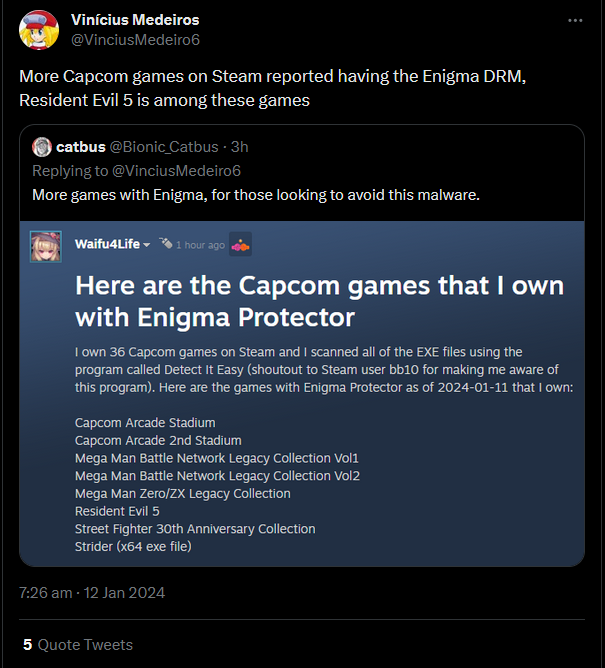Image resolution: width=605 pixels, height=668 pixels.
Task: Open the catbus display name
Action: pos(75,147)
